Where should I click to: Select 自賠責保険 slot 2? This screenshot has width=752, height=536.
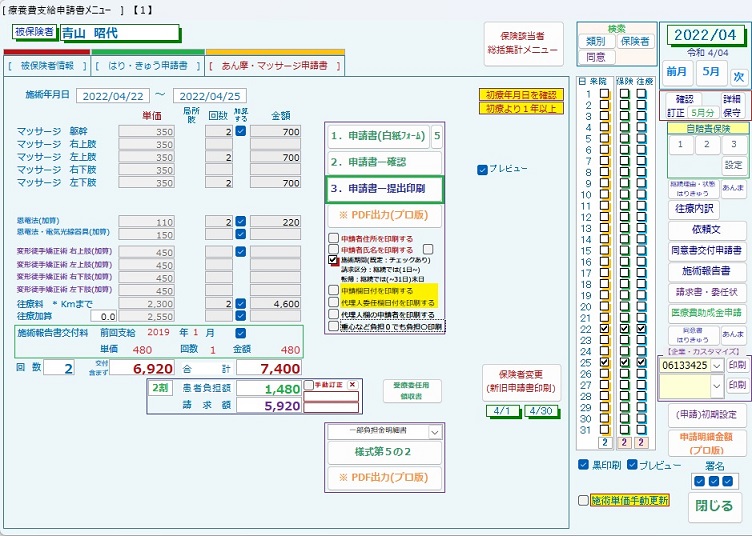point(706,144)
